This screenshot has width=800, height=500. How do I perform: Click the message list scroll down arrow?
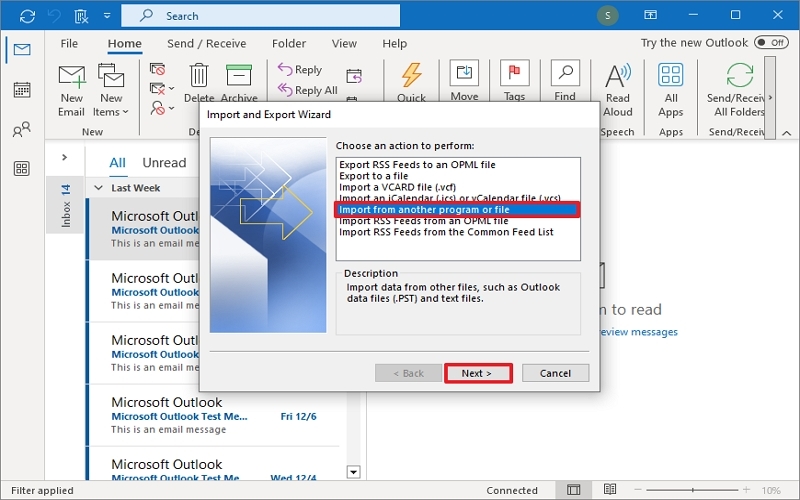coord(353,472)
